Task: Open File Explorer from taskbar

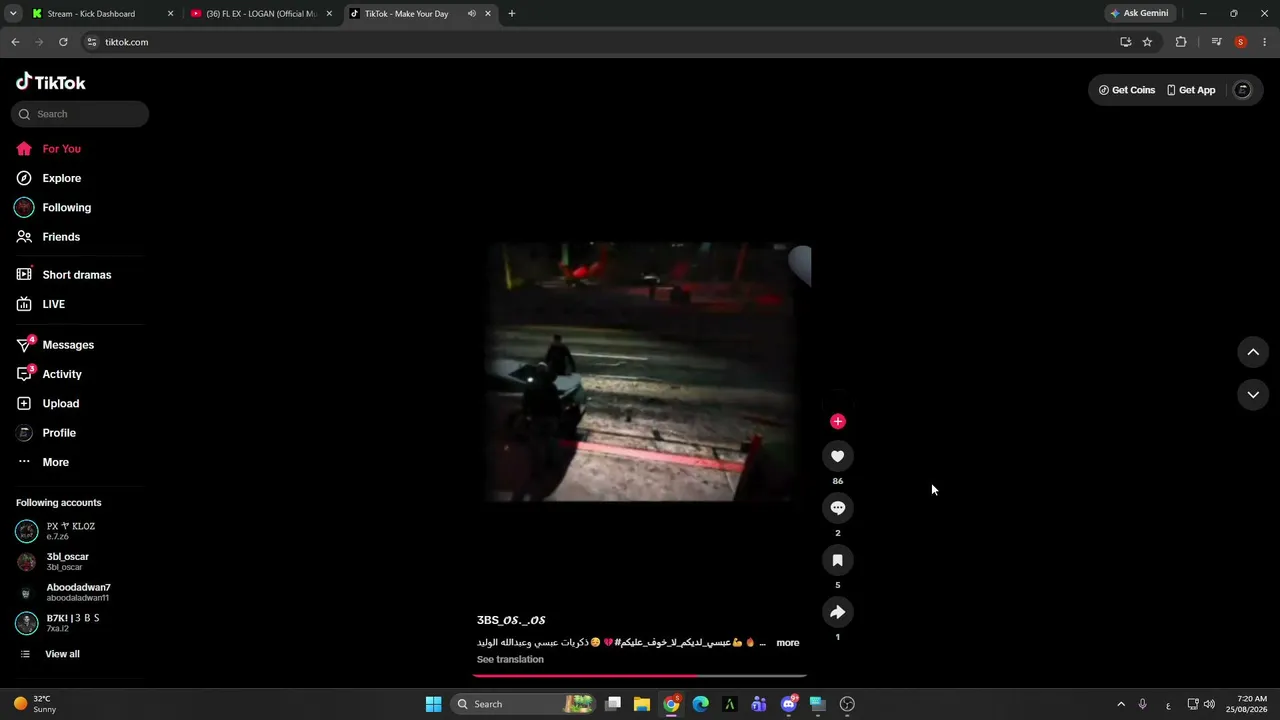Action: [x=642, y=704]
